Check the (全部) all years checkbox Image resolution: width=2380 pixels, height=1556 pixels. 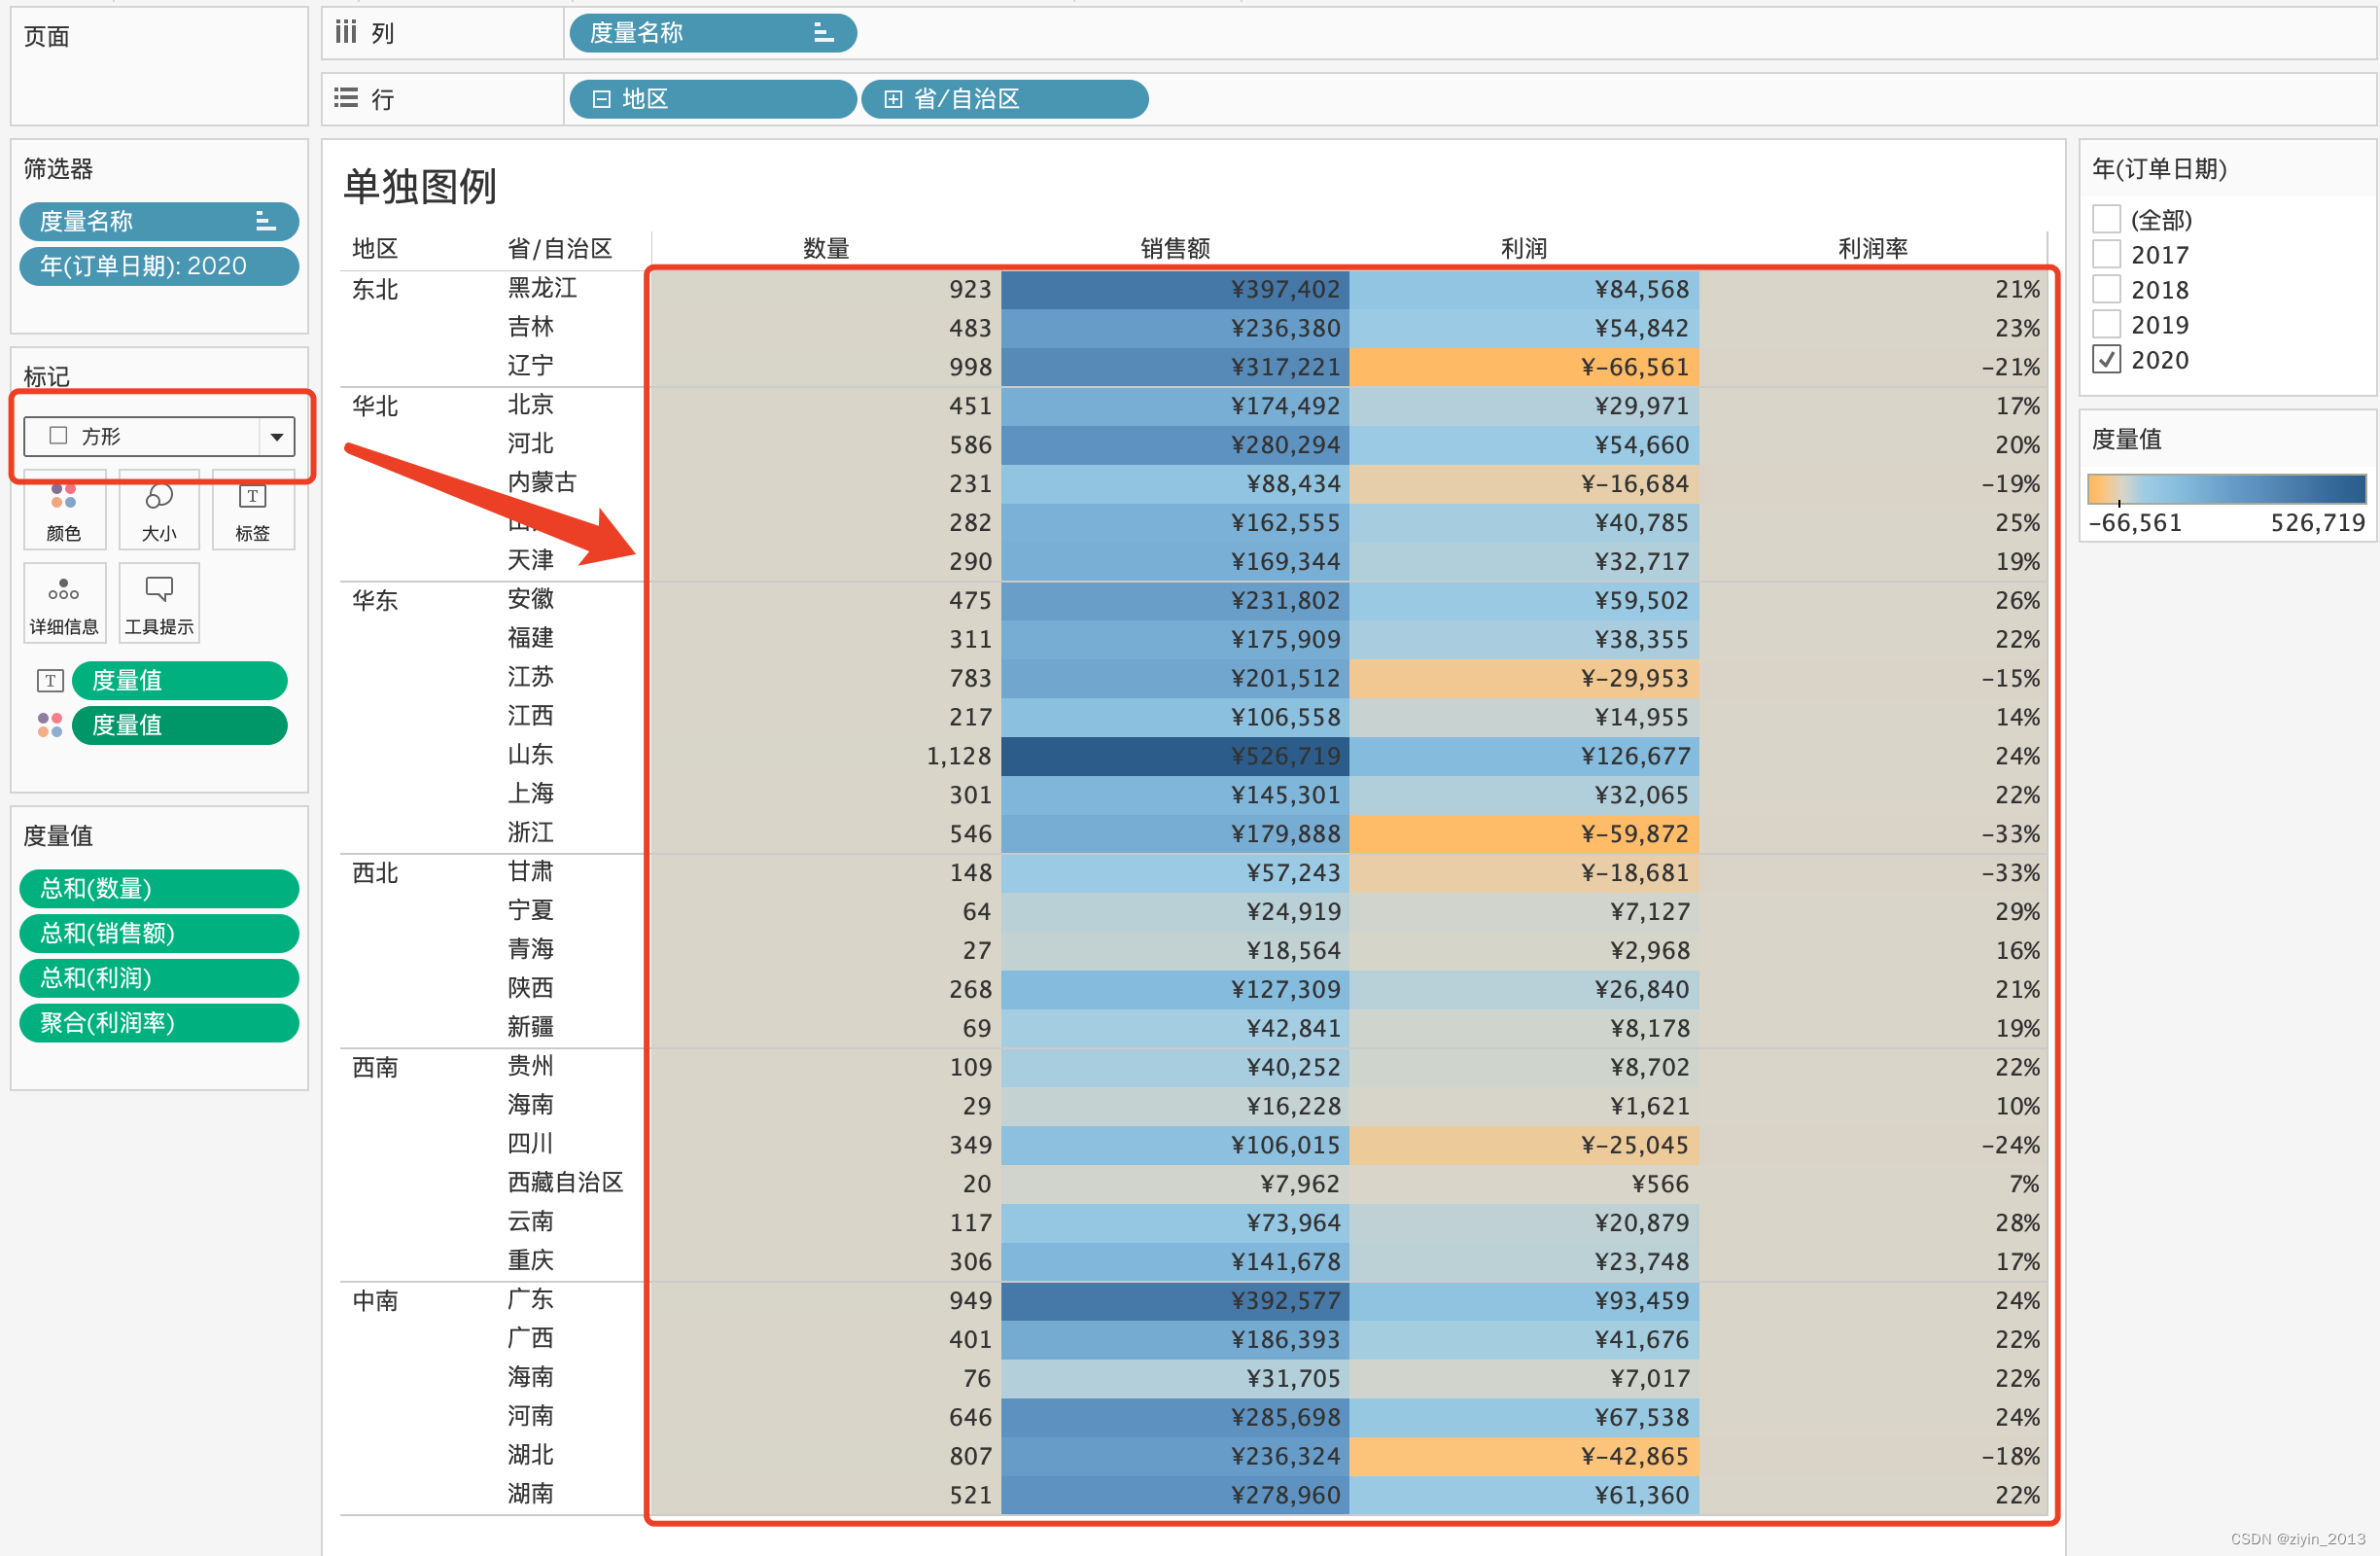coord(2107,219)
